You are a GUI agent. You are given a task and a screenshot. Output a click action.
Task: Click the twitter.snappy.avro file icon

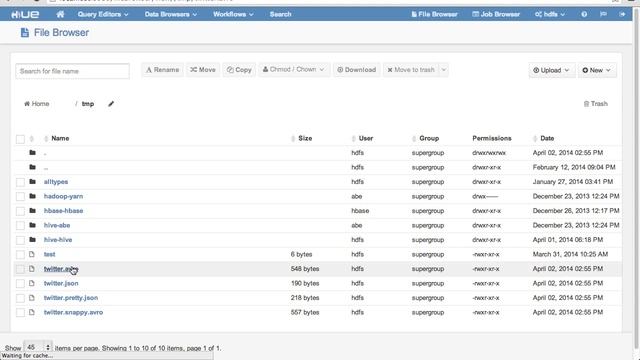pos(32,312)
